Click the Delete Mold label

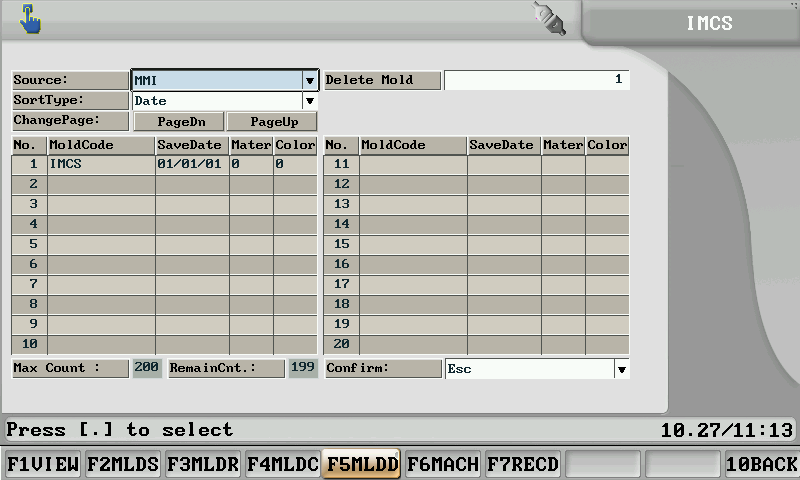(382, 81)
